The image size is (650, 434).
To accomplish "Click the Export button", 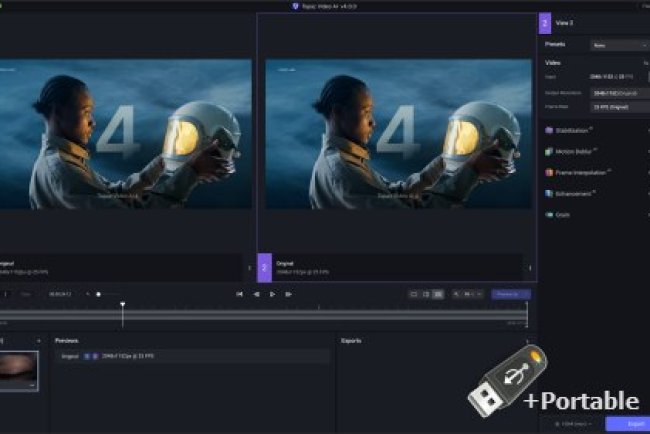I will pyautogui.click(x=628, y=424).
